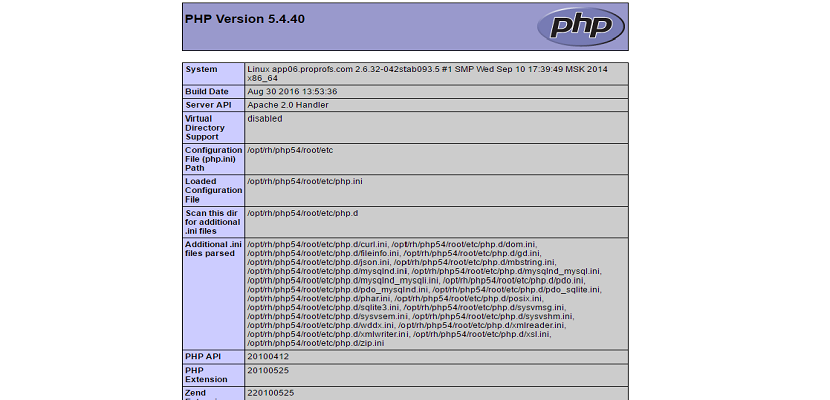
Task: Click the mysqlnd.ini path entry
Action: (x=327, y=271)
